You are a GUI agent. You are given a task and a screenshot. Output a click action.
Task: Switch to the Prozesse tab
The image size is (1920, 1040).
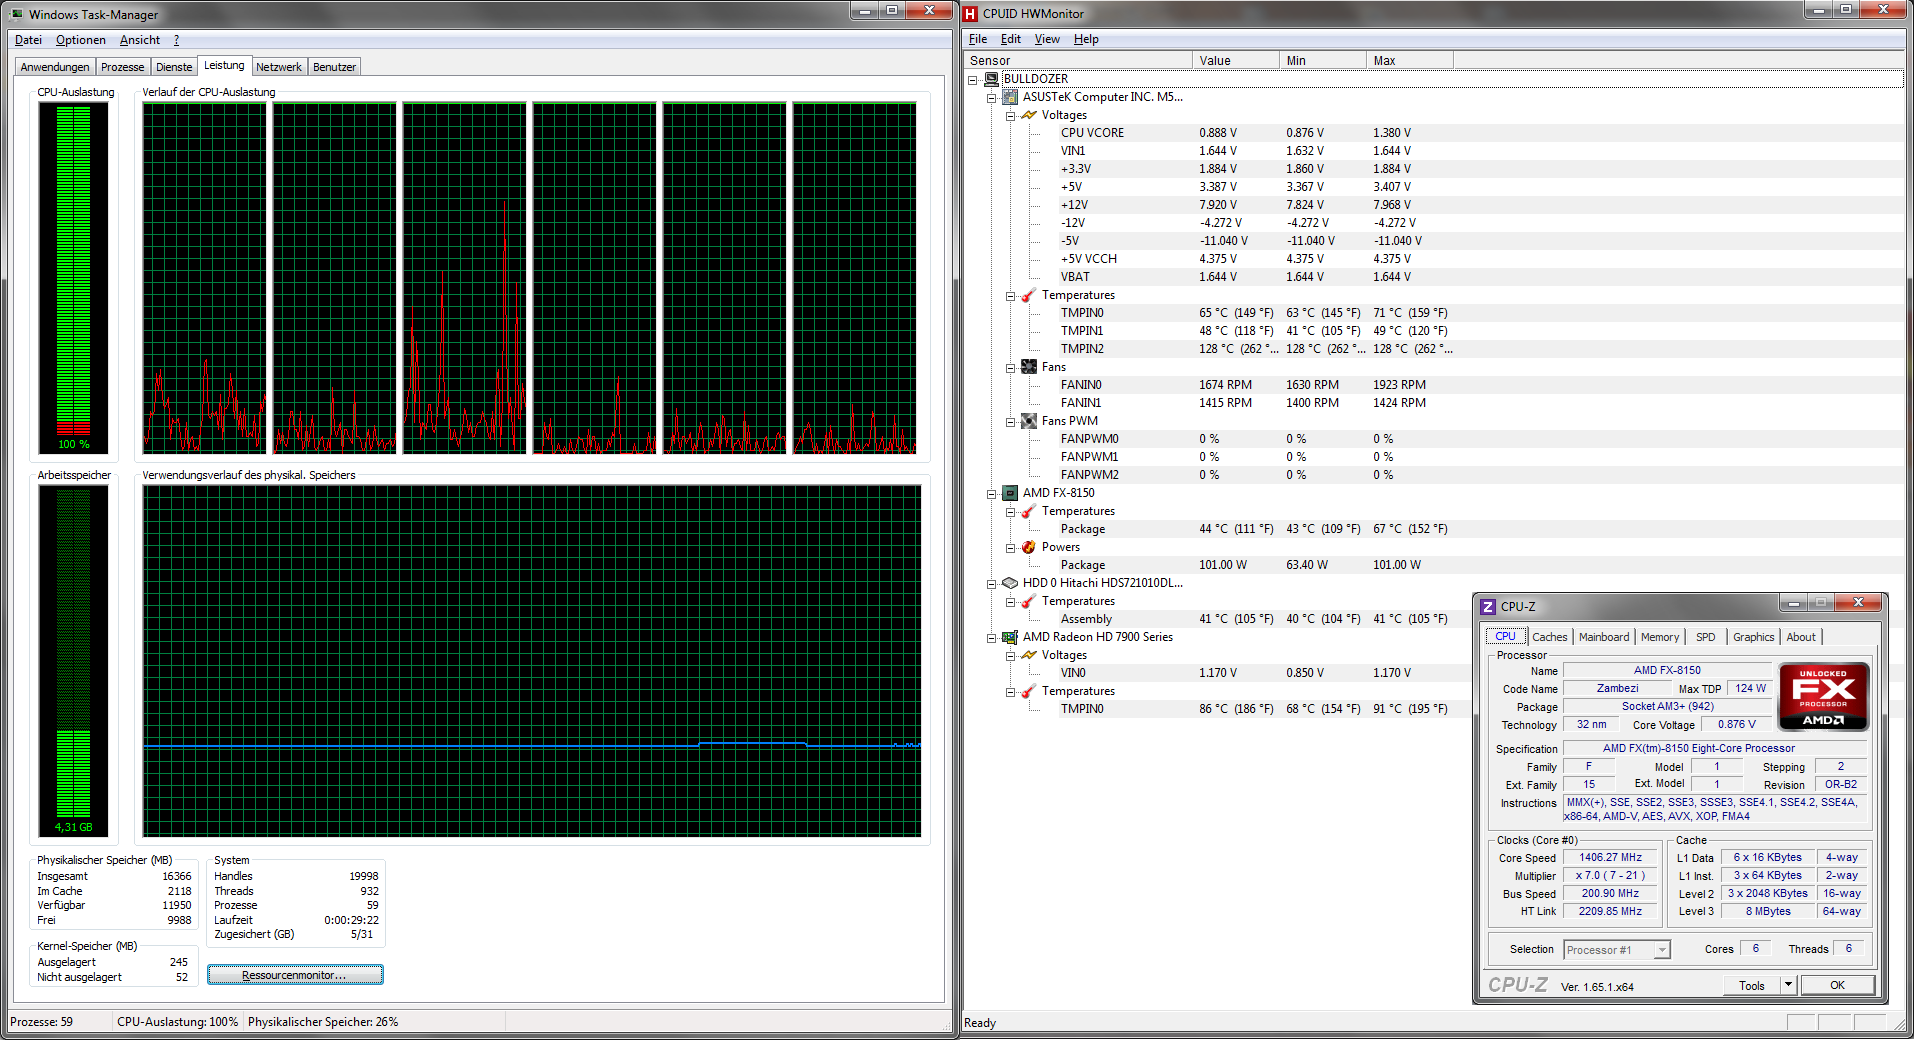[x=122, y=67]
